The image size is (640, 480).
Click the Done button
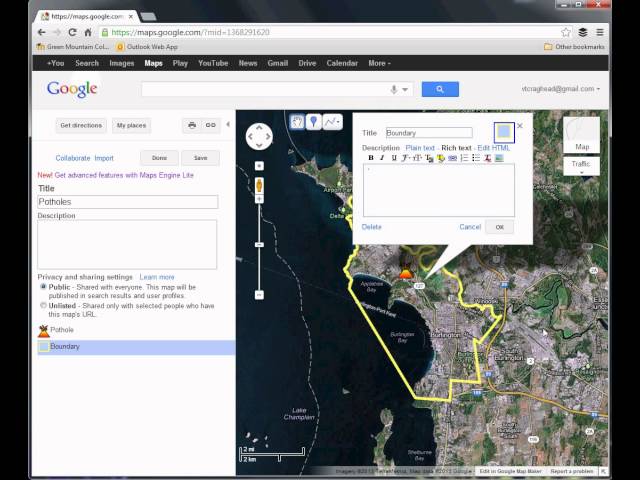(159, 158)
